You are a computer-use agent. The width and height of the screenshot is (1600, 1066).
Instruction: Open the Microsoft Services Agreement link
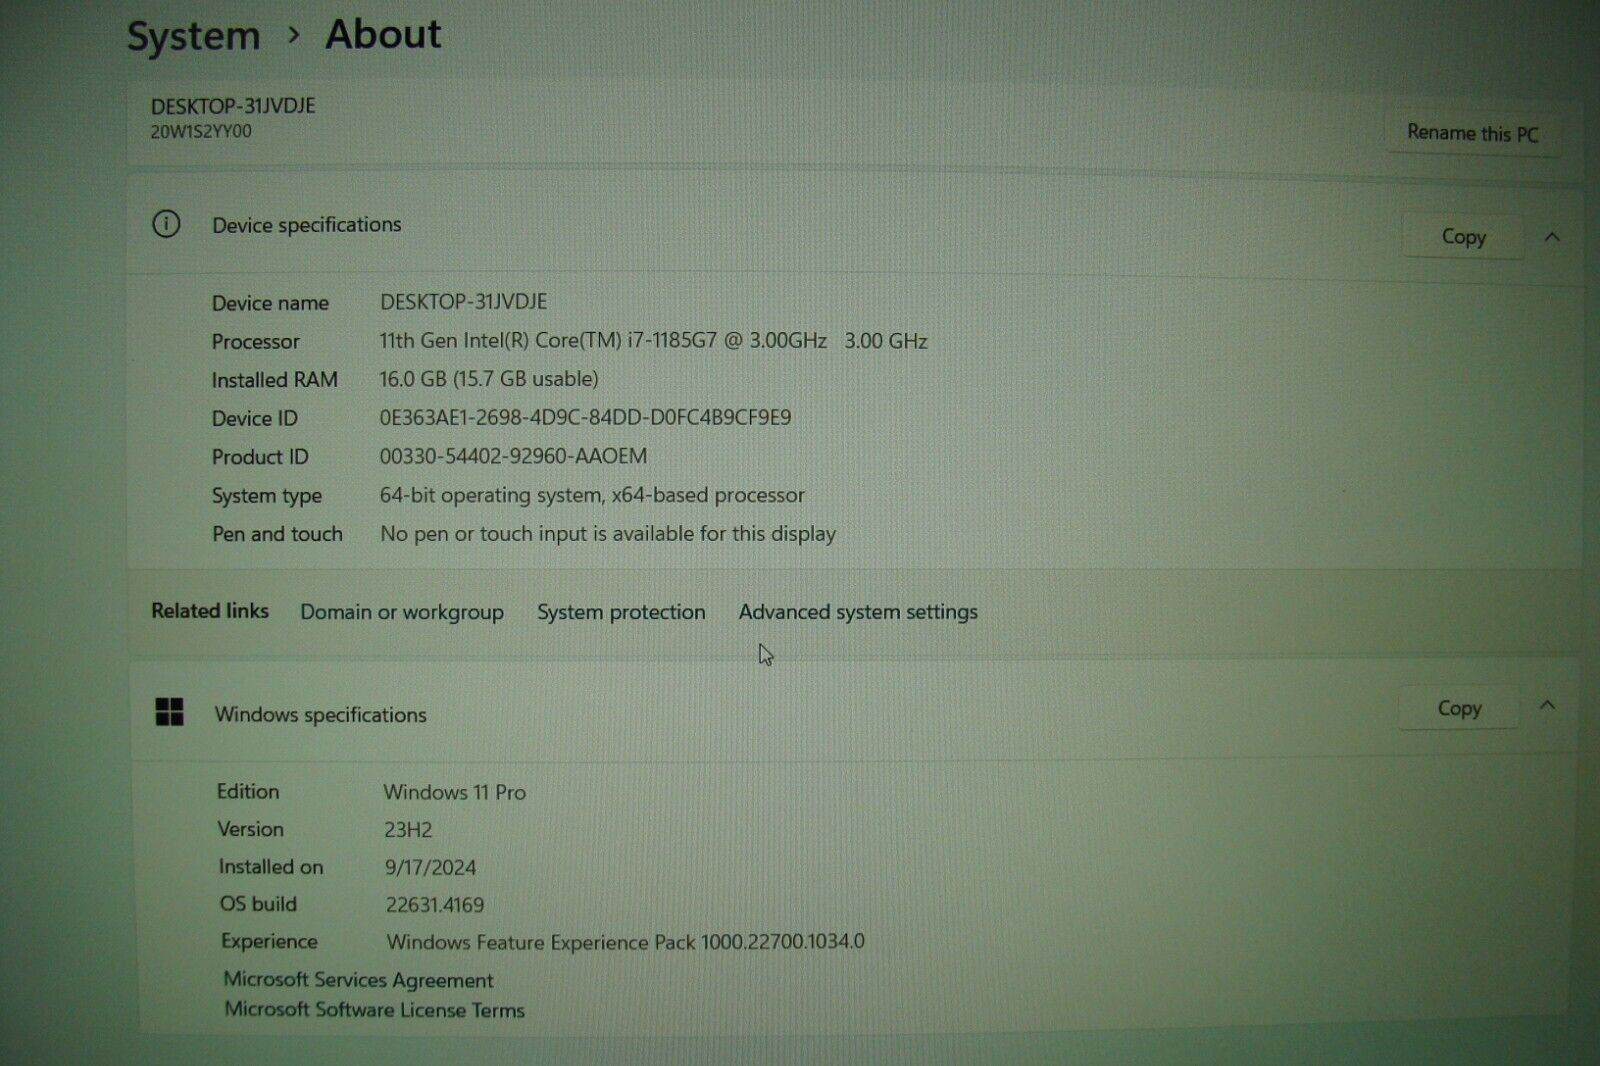[358, 980]
